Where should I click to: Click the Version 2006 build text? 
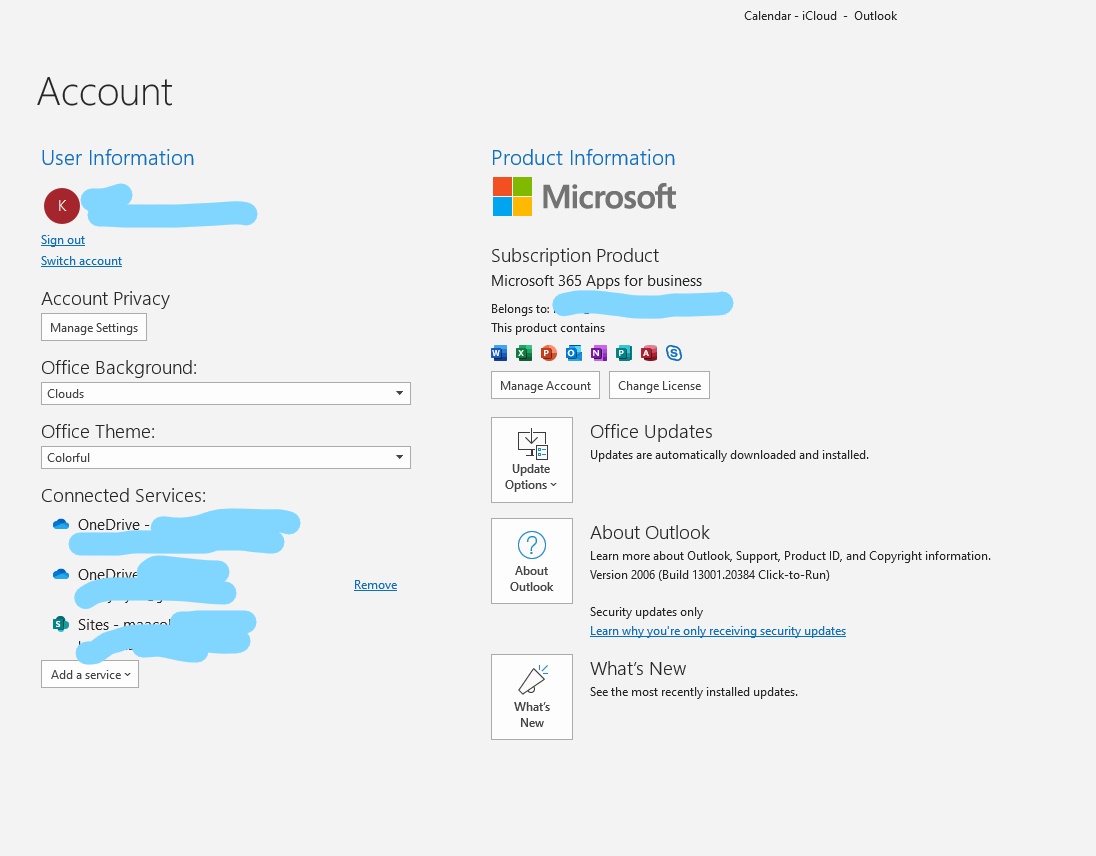(709, 575)
